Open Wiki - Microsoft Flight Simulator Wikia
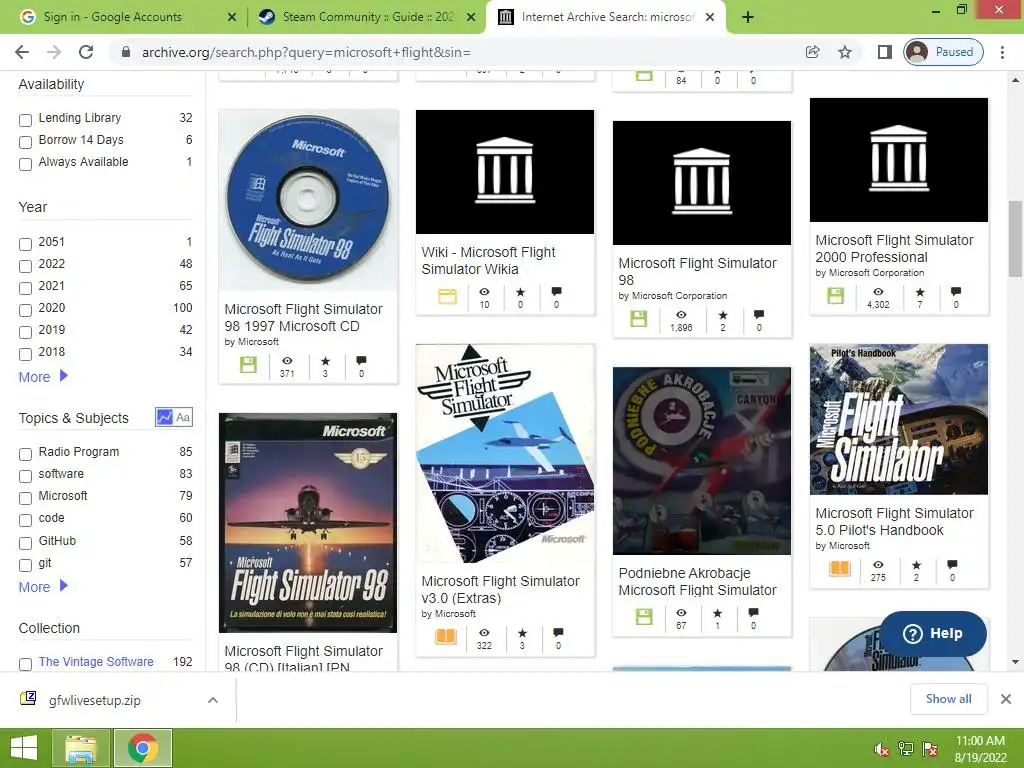This screenshot has width=1024, height=768. (x=488, y=261)
